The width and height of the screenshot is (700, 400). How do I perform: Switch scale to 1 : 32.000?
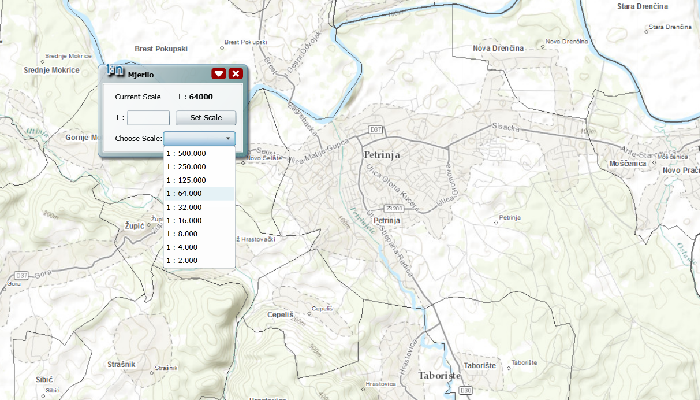(186, 206)
